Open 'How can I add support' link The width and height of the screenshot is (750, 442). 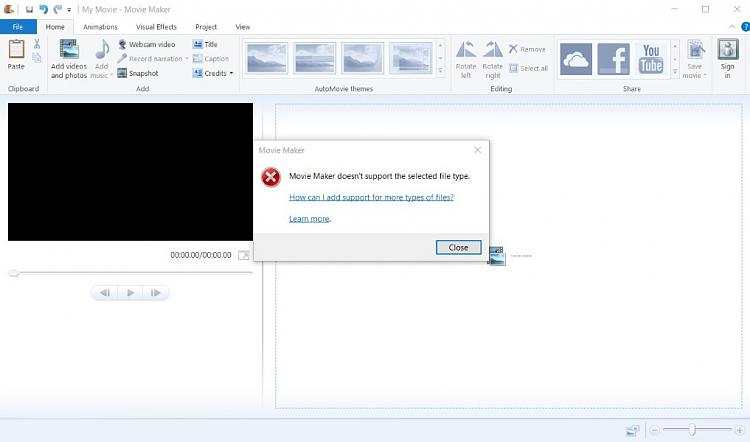371,197
